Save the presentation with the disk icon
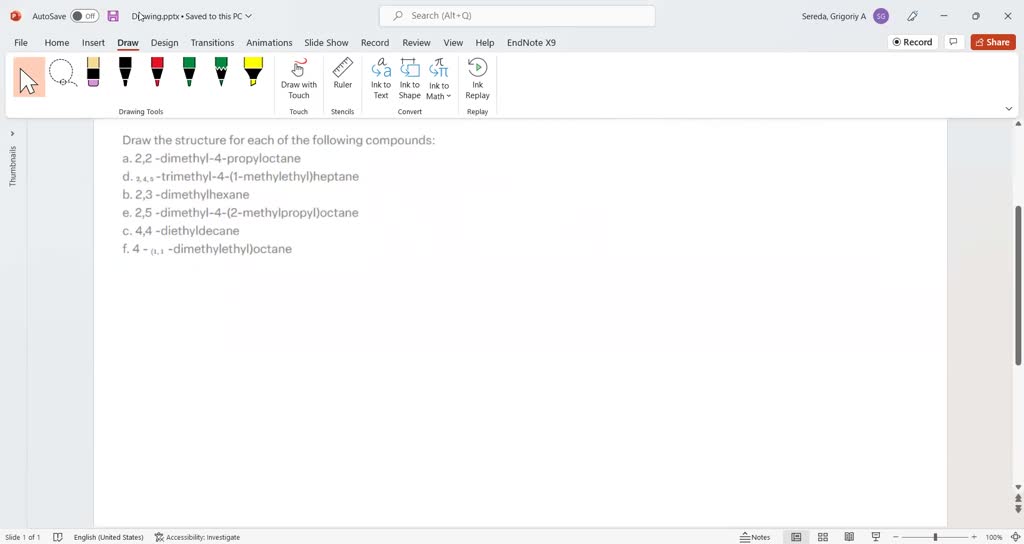This screenshot has width=1024, height=544. click(113, 16)
